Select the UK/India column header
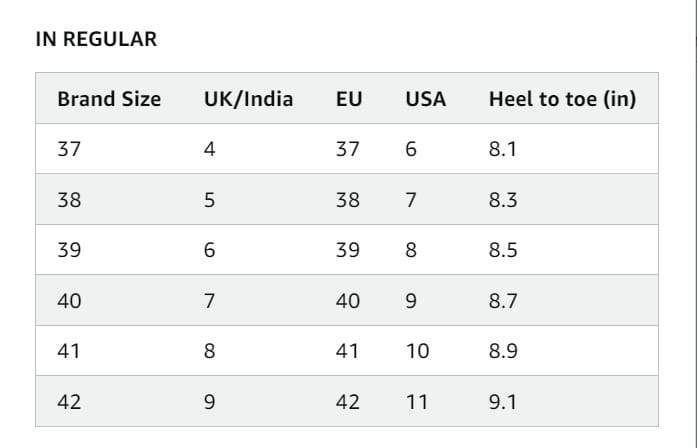 pos(248,99)
